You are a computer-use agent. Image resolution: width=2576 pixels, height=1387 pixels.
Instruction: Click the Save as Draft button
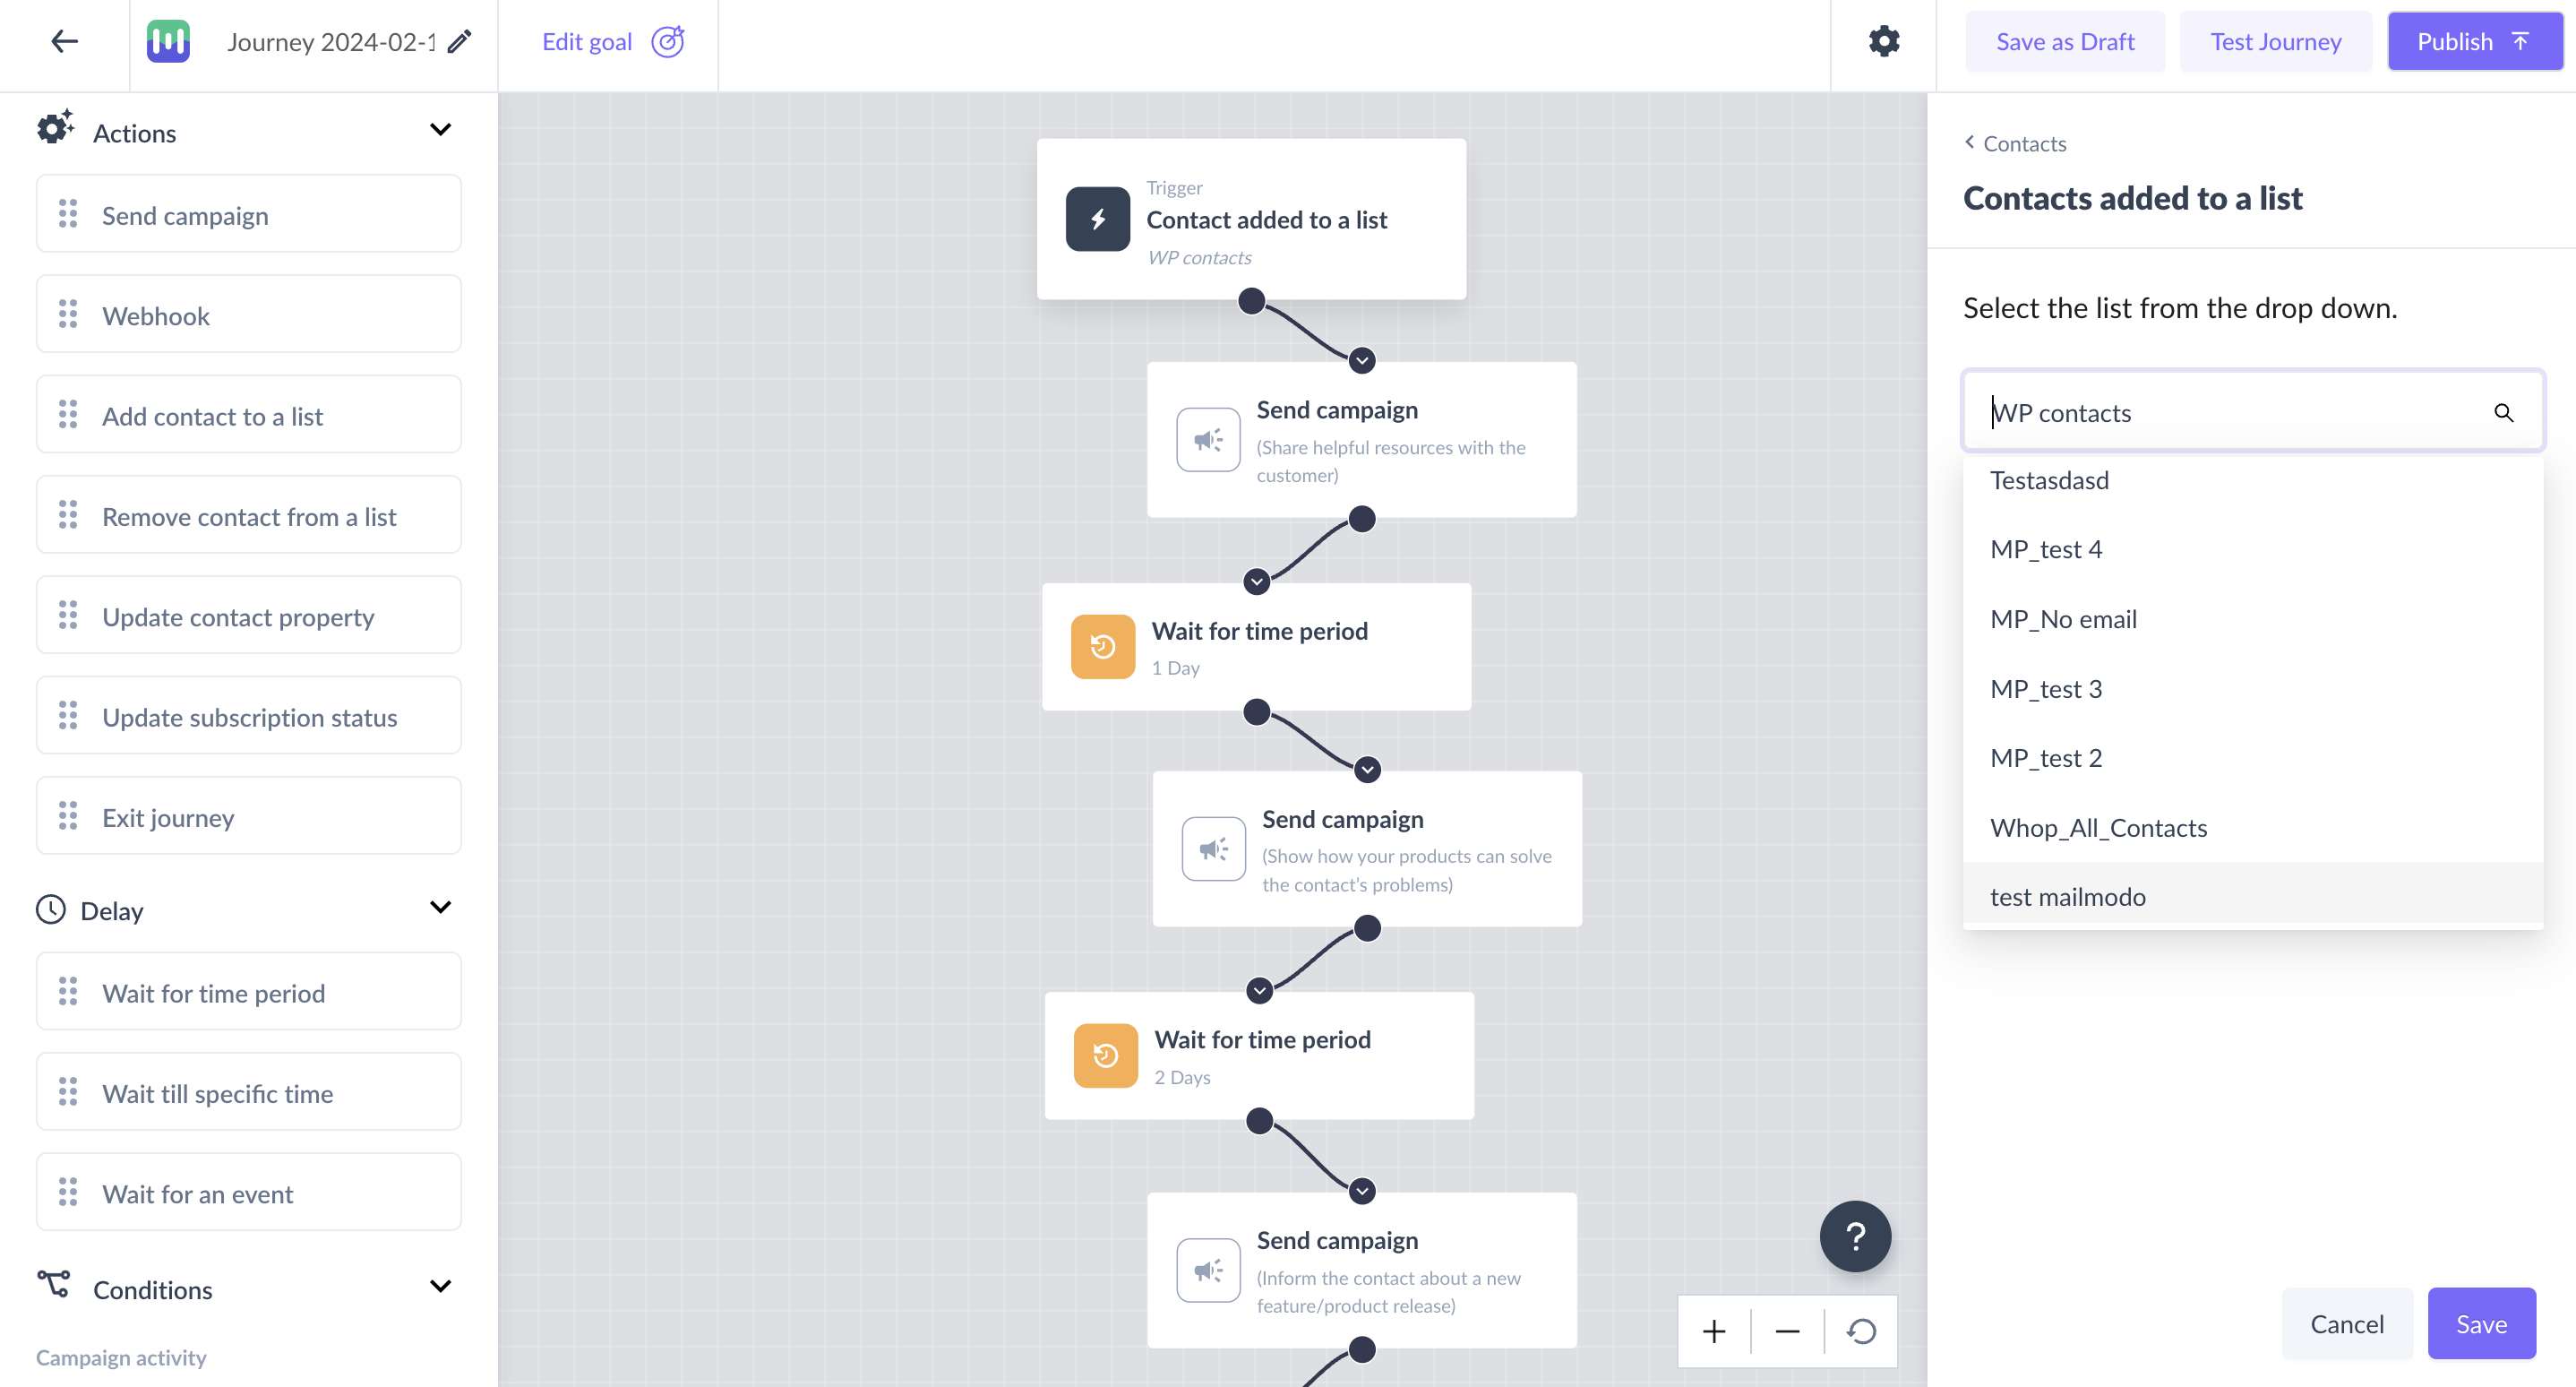(2064, 41)
